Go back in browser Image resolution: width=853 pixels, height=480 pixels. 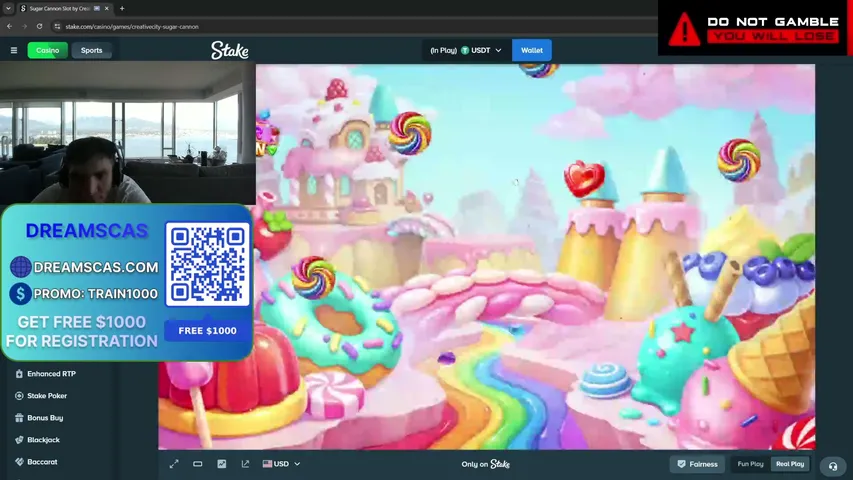(x=10, y=26)
